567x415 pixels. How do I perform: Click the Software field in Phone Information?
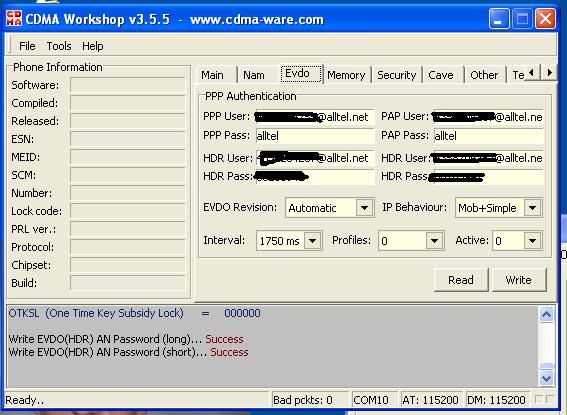coord(128,85)
